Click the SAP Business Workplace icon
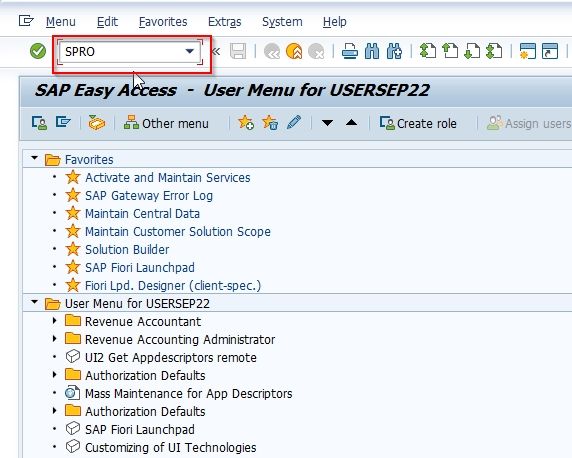 tap(96, 123)
